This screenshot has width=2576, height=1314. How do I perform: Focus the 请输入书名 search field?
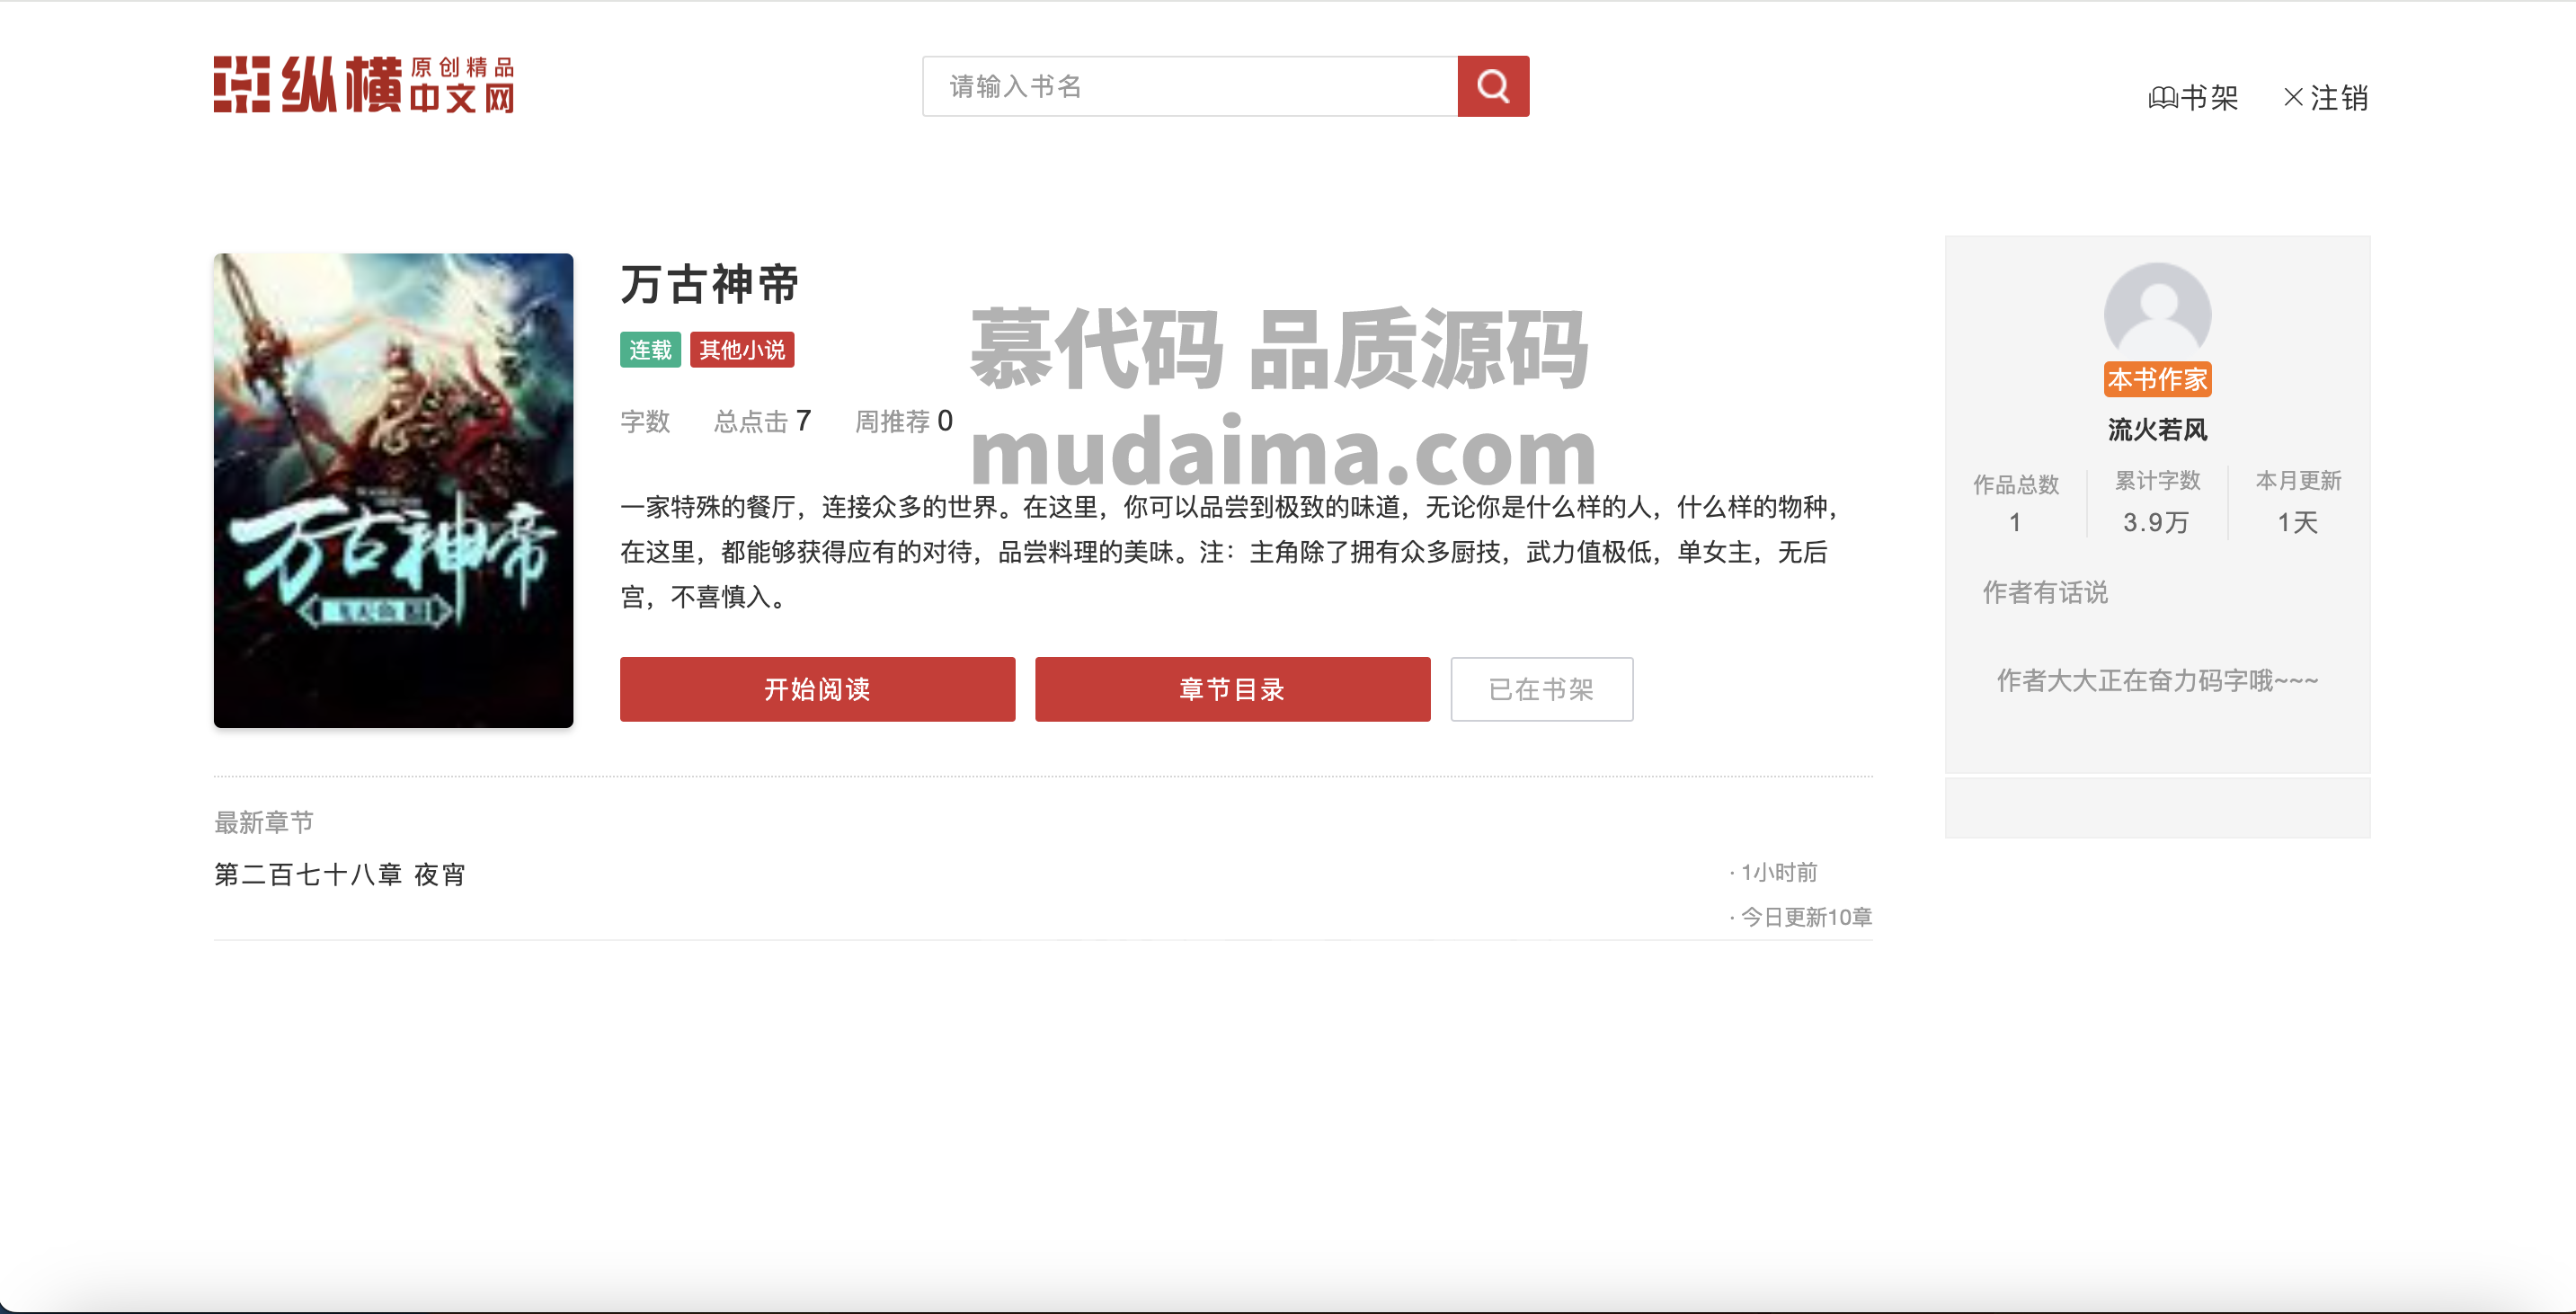tap(1189, 86)
